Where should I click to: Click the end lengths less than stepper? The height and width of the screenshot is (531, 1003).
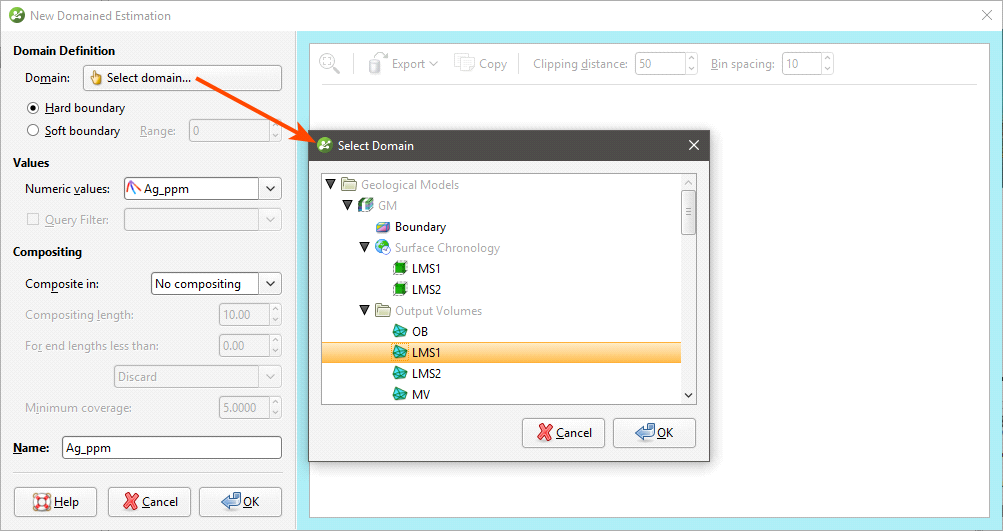[275, 345]
